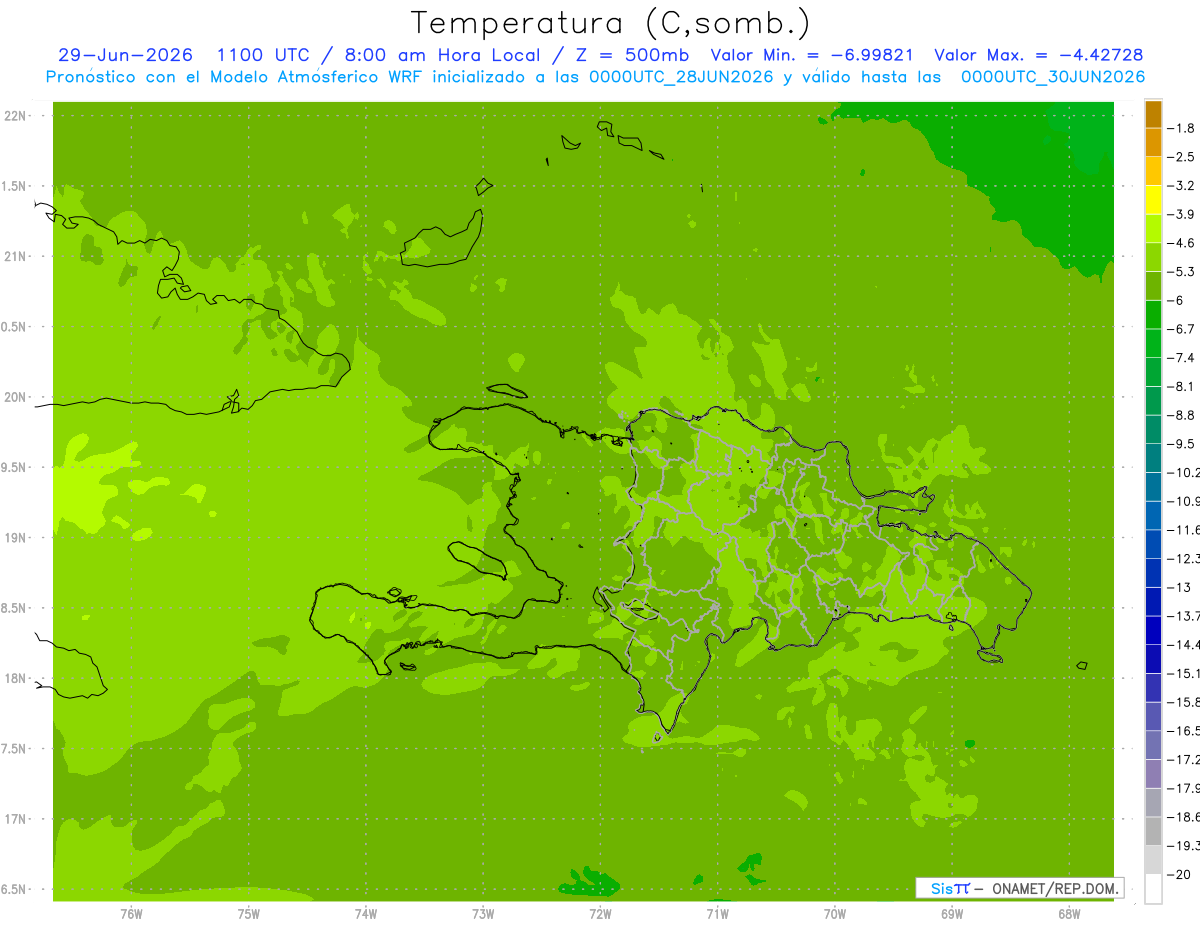Click the '-4.6' colorbar label
The width and height of the screenshot is (1200, 927).
[x=1181, y=243]
